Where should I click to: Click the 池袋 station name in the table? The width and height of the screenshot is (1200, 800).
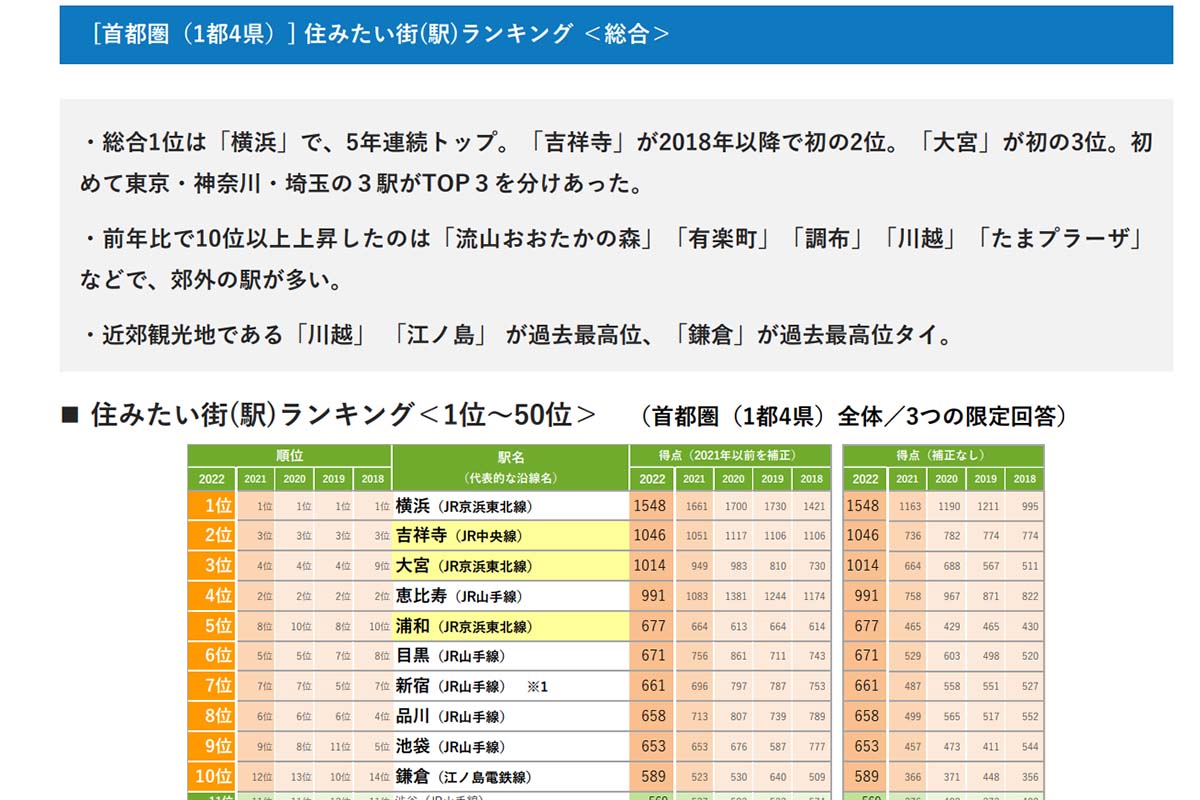[x=413, y=746]
